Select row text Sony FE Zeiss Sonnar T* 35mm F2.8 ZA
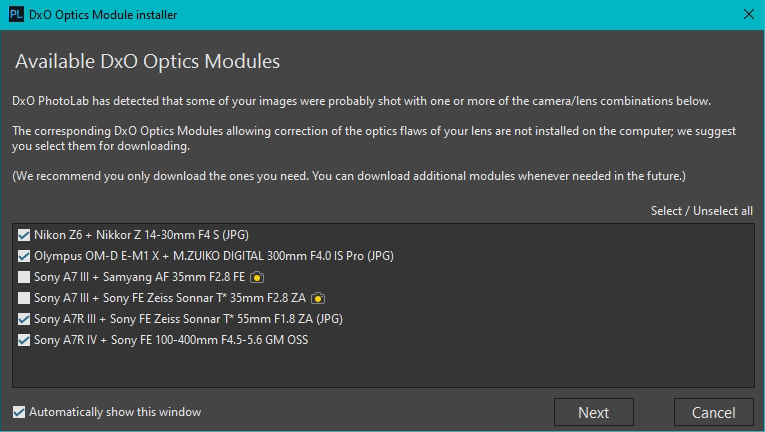 tap(170, 298)
